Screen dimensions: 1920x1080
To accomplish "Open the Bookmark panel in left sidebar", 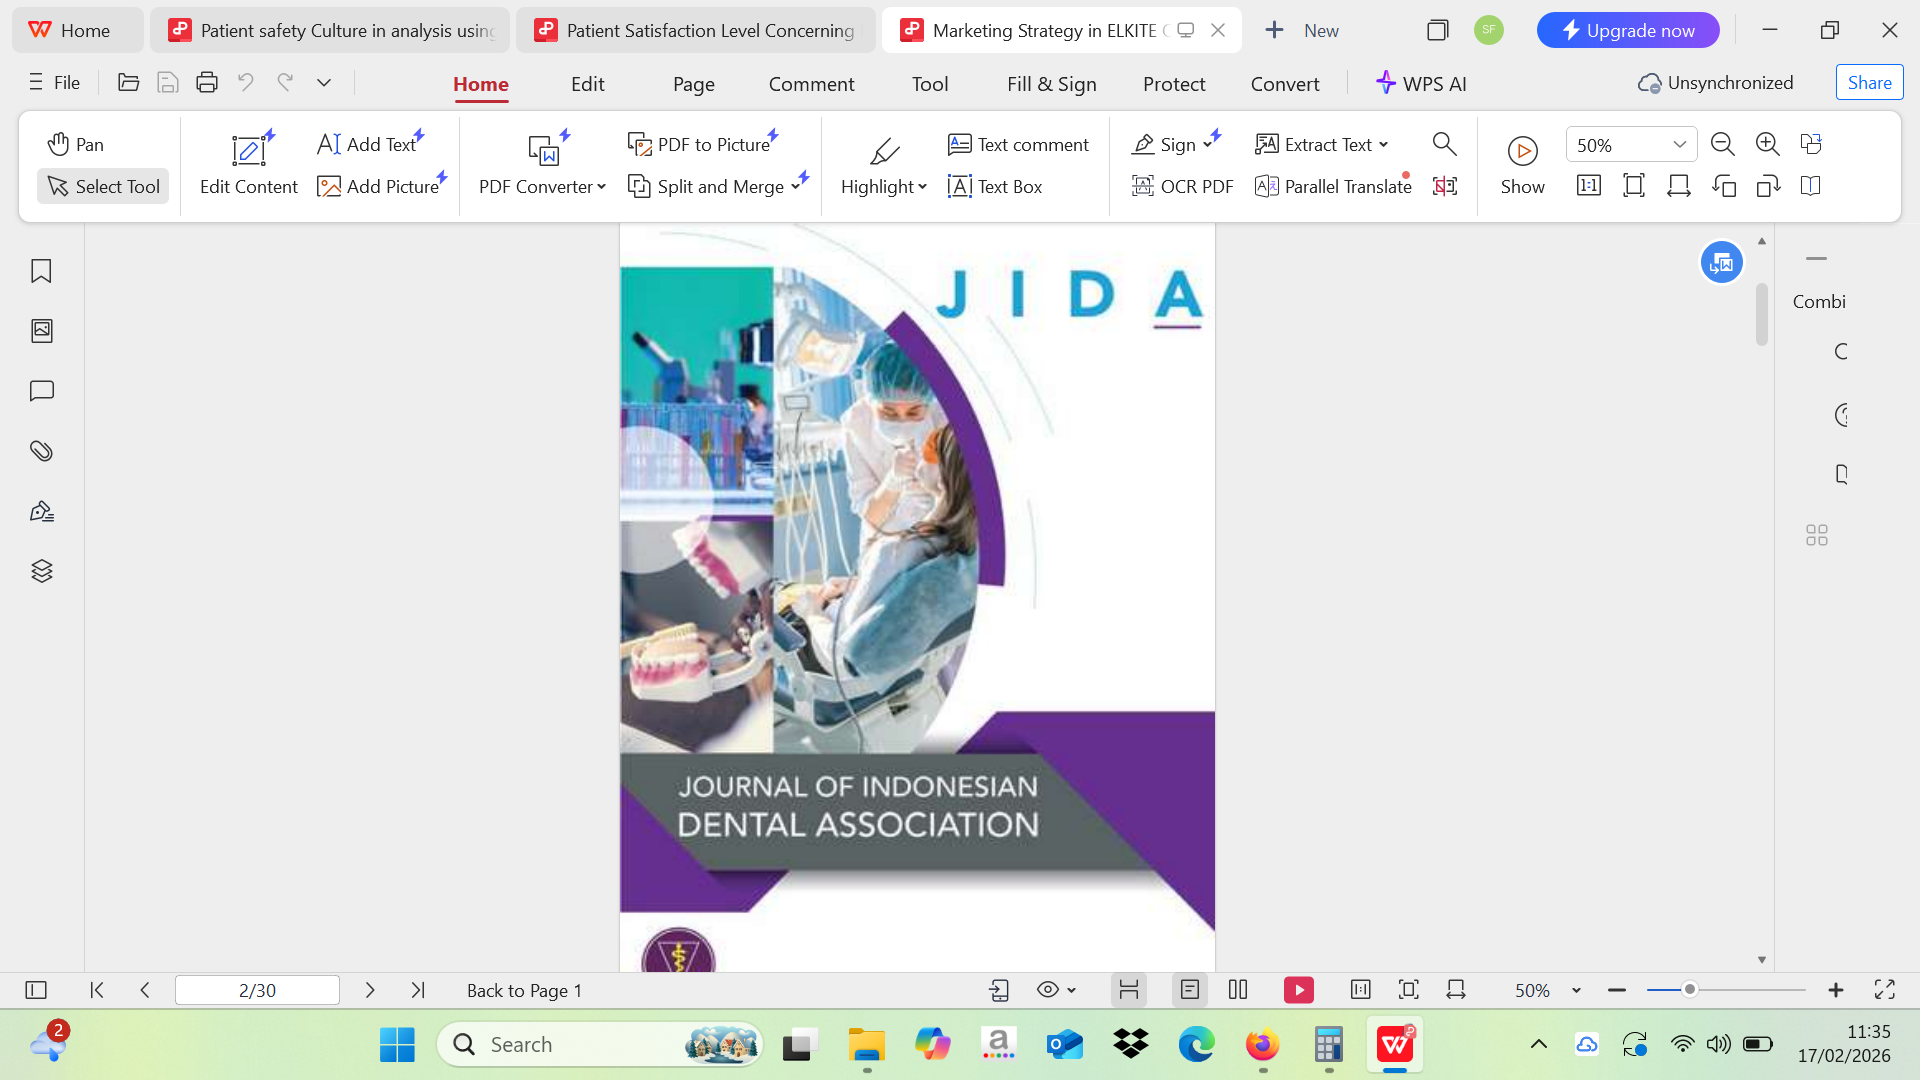I will 41,271.
